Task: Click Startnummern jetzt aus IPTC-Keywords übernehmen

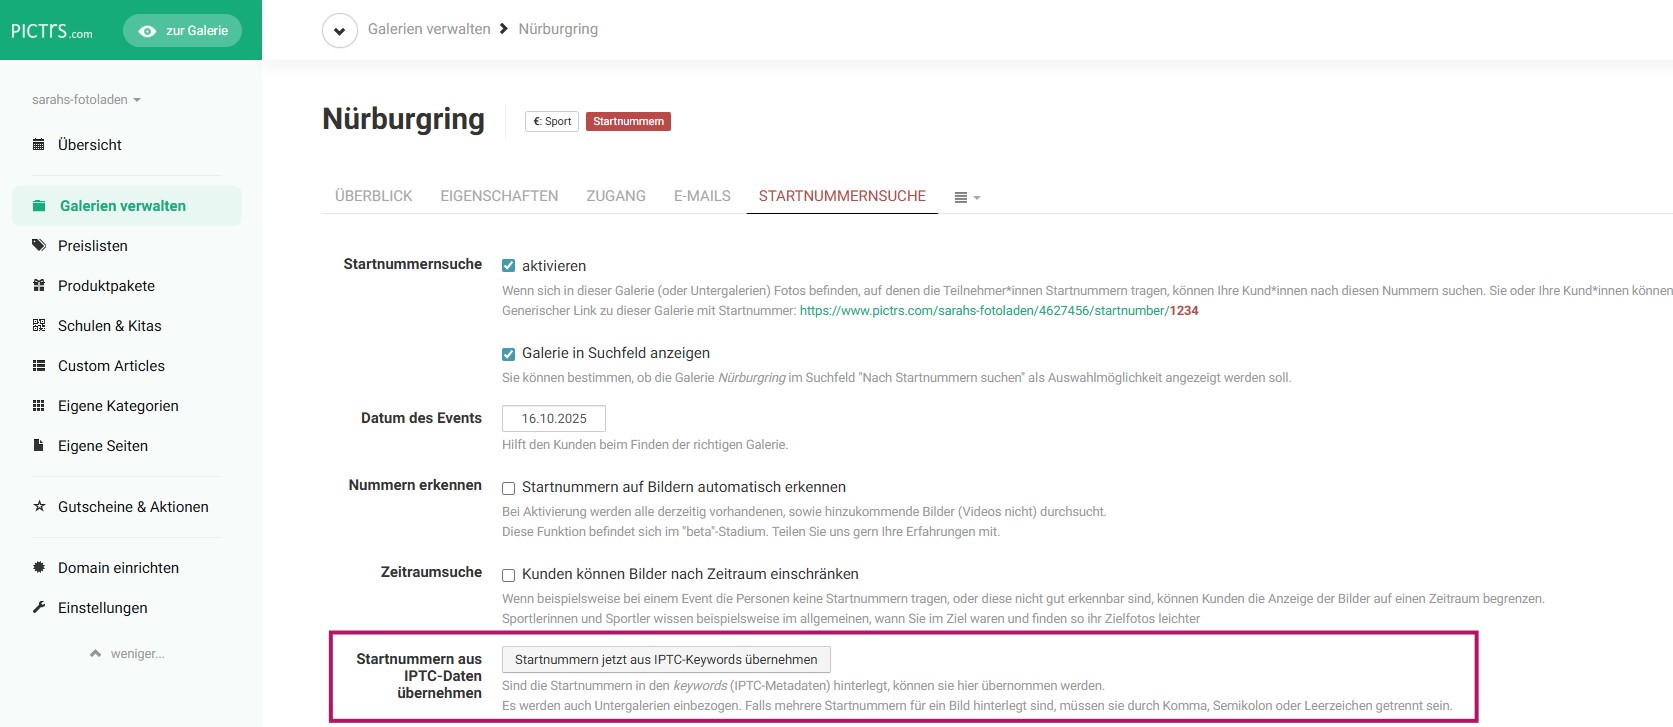Action: click(x=666, y=660)
